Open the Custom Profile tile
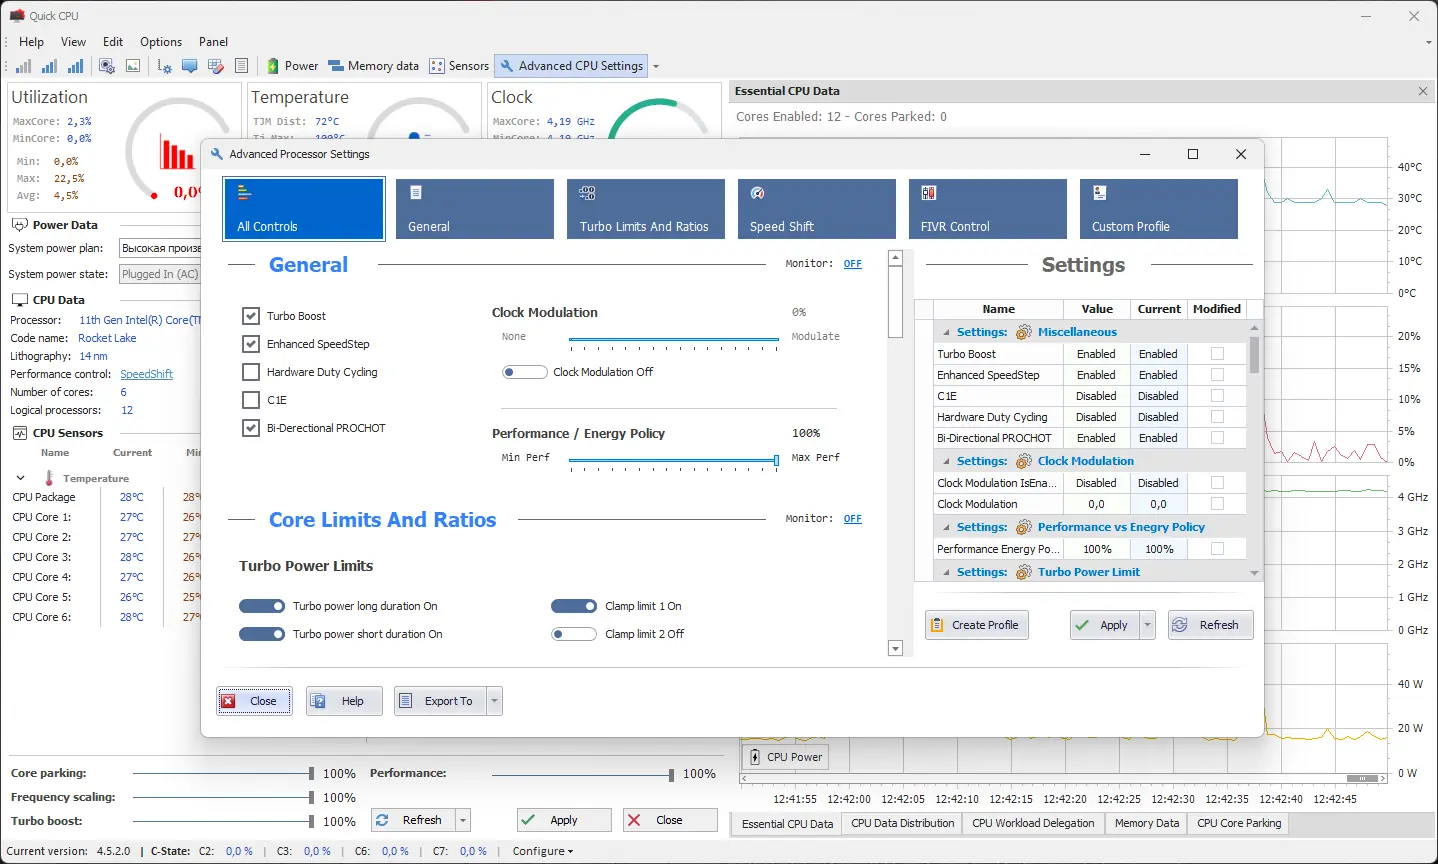1438x864 pixels. point(1159,209)
